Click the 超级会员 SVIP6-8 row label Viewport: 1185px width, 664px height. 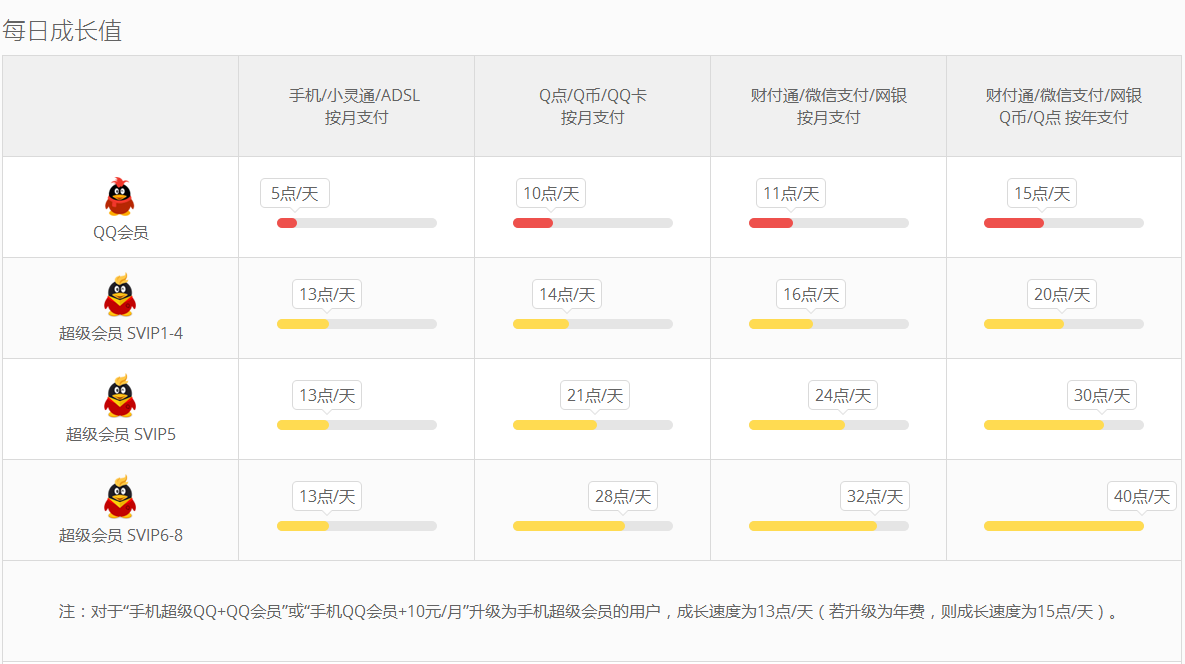click(x=120, y=535)
